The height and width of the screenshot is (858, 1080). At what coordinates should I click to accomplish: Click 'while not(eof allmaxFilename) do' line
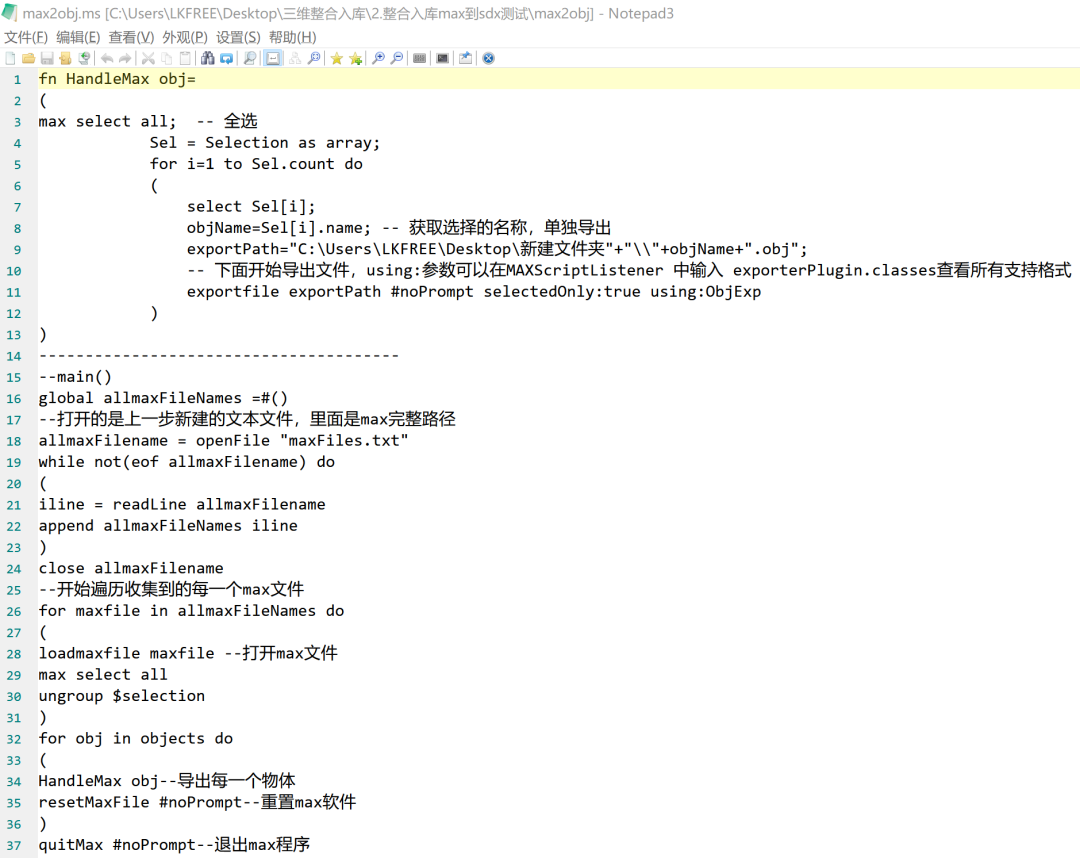coord(187,462)
